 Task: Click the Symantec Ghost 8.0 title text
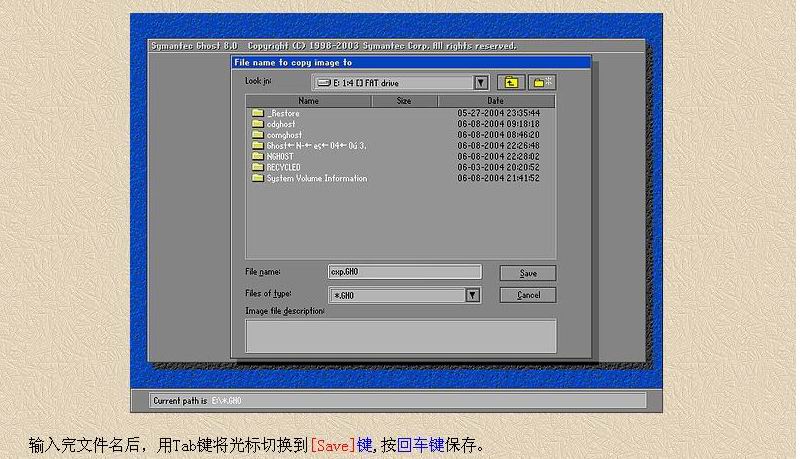coord(194,46)
